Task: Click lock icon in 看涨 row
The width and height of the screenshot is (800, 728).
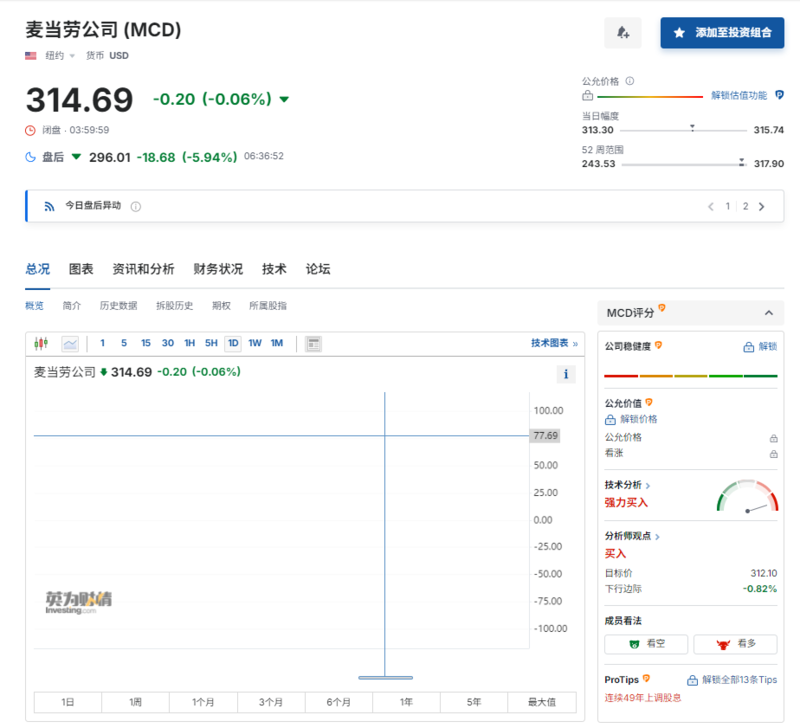Action: (x=773, y=454)
